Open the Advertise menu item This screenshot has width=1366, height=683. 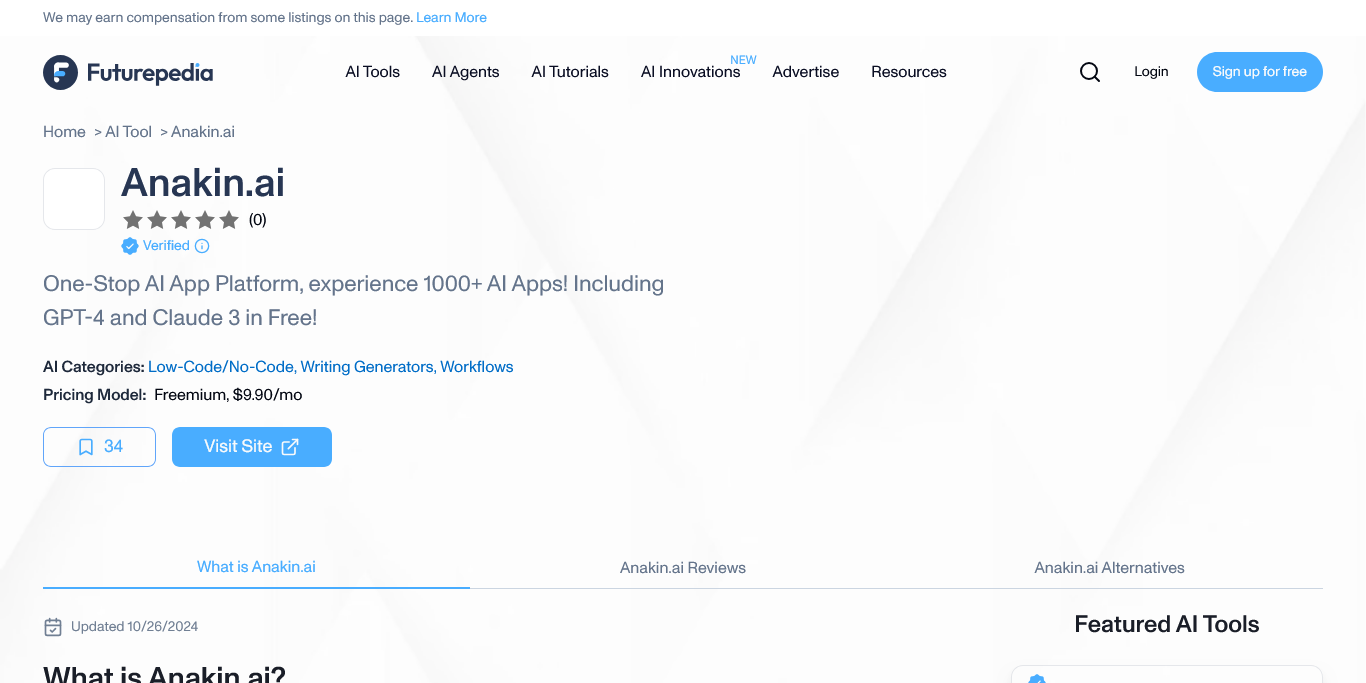806,72
